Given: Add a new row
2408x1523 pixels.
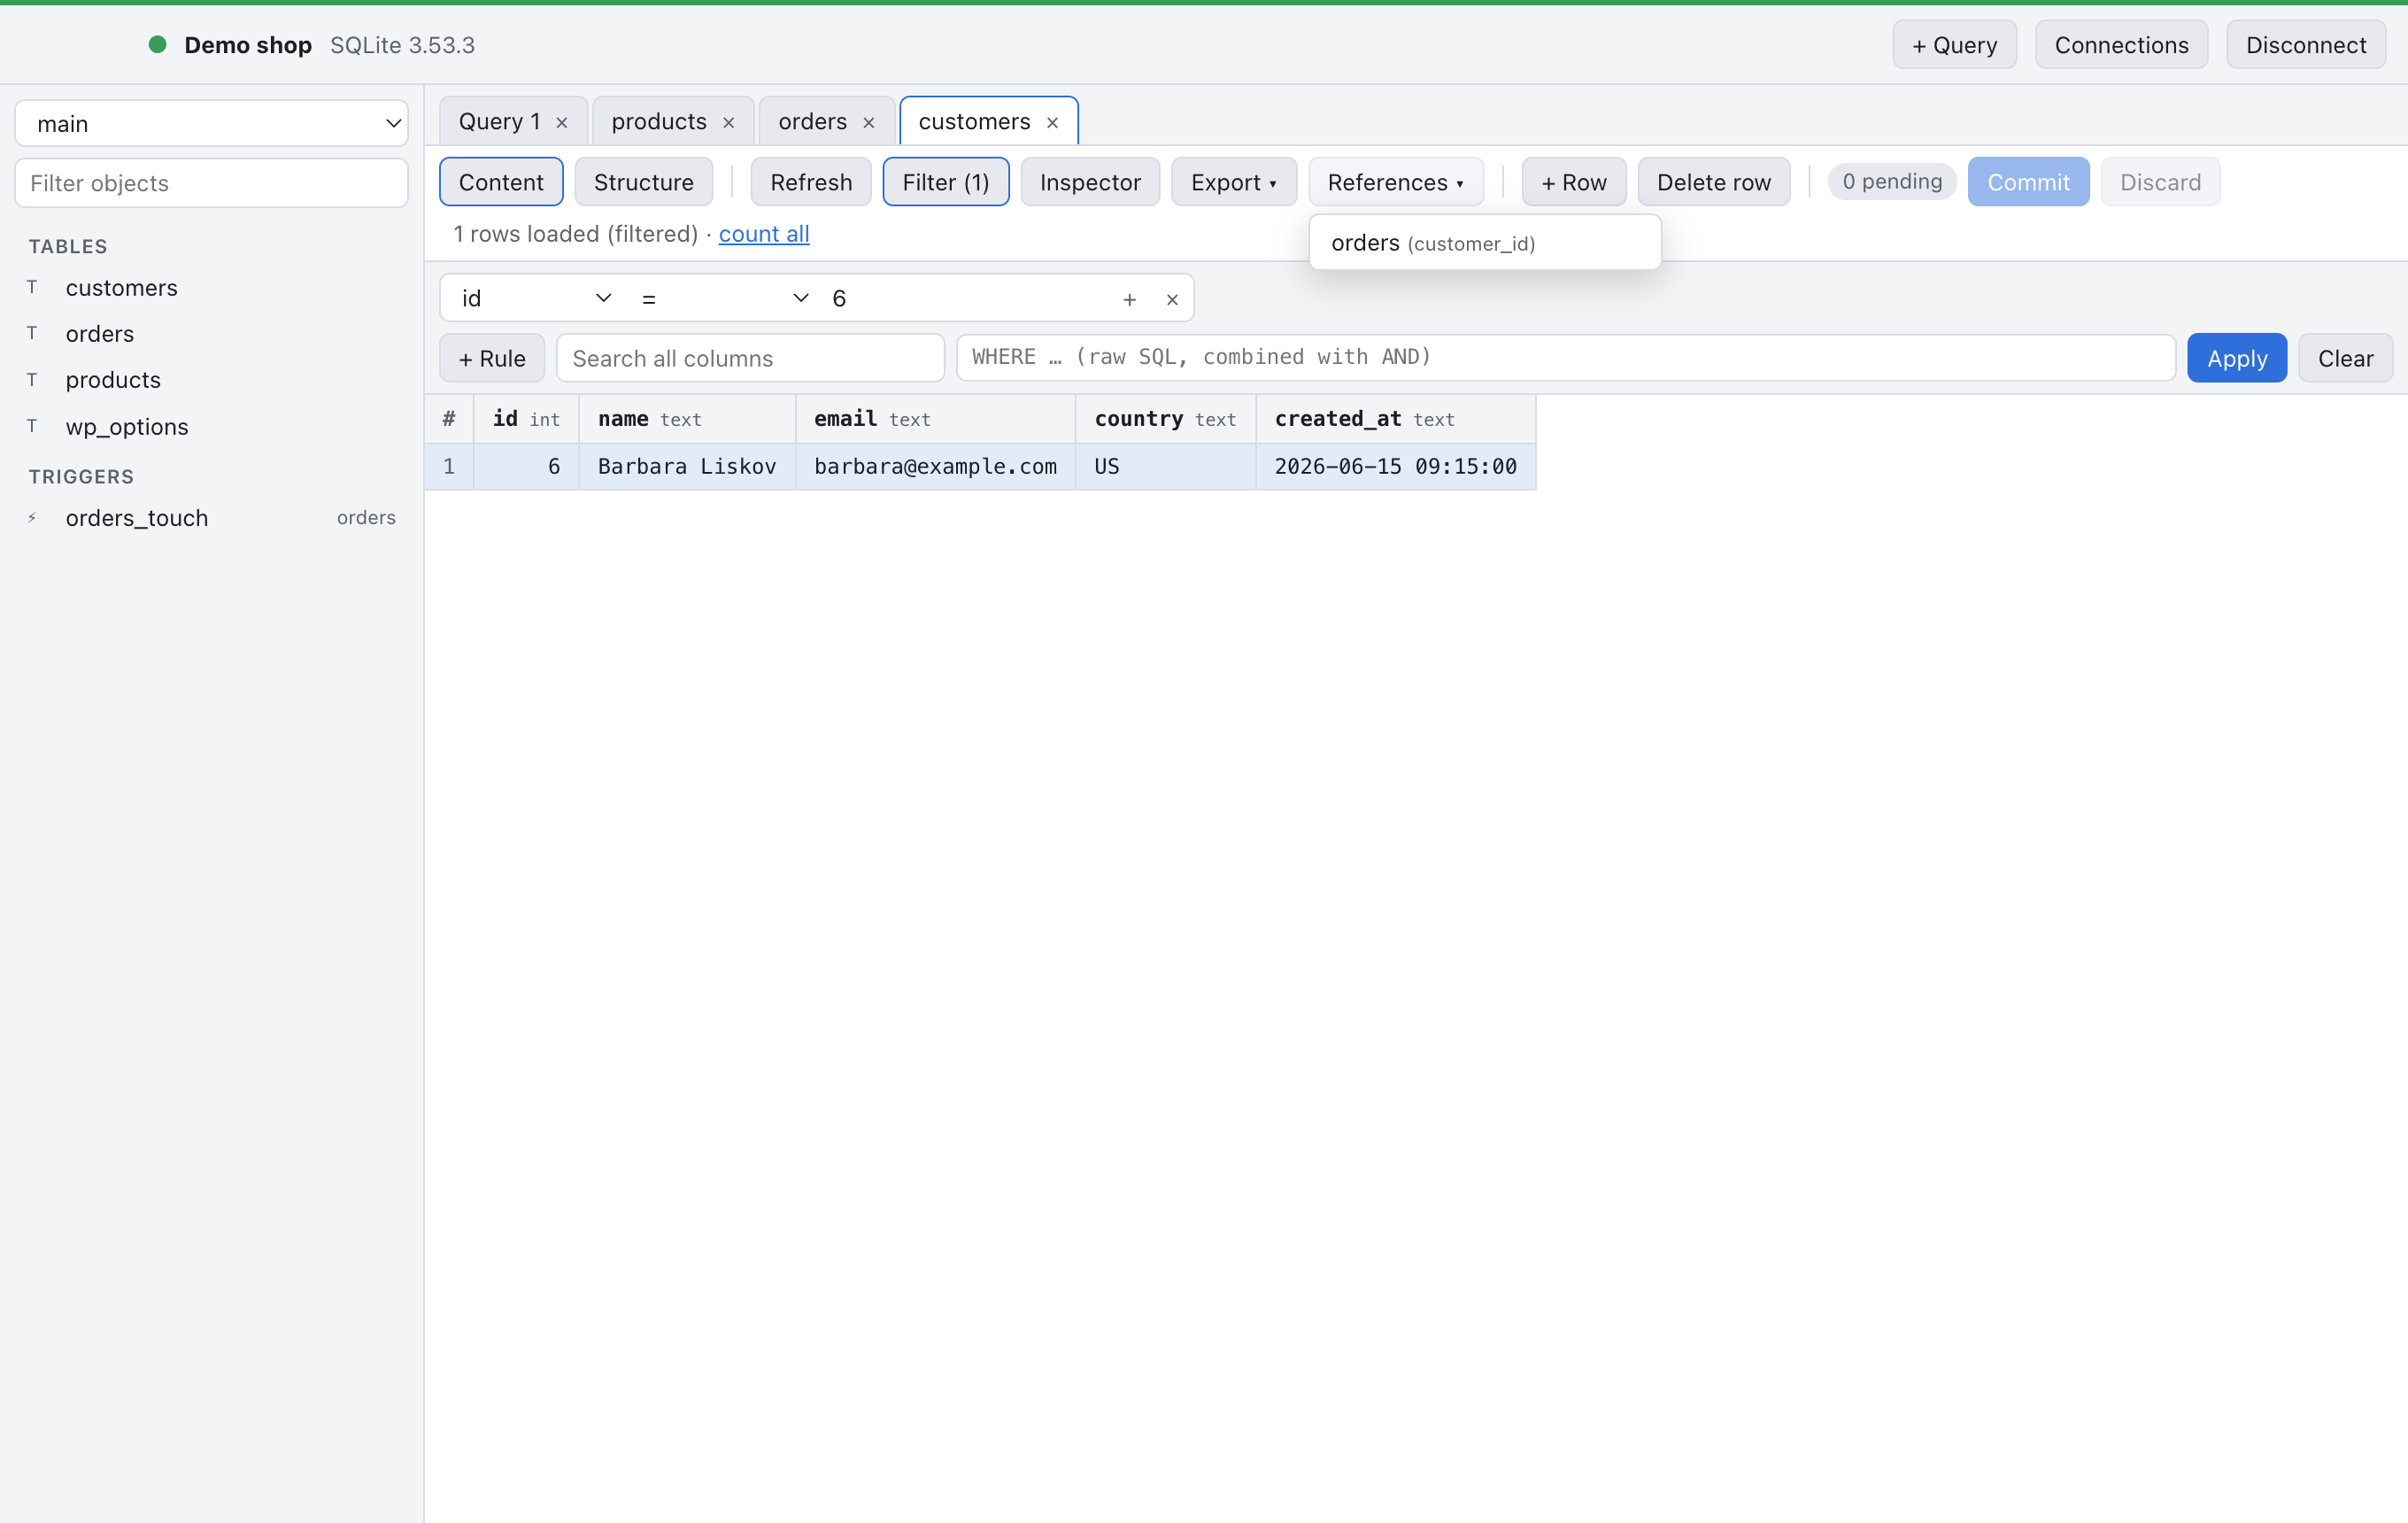Looking at the screenshot, I should [x=1573, y=182].
